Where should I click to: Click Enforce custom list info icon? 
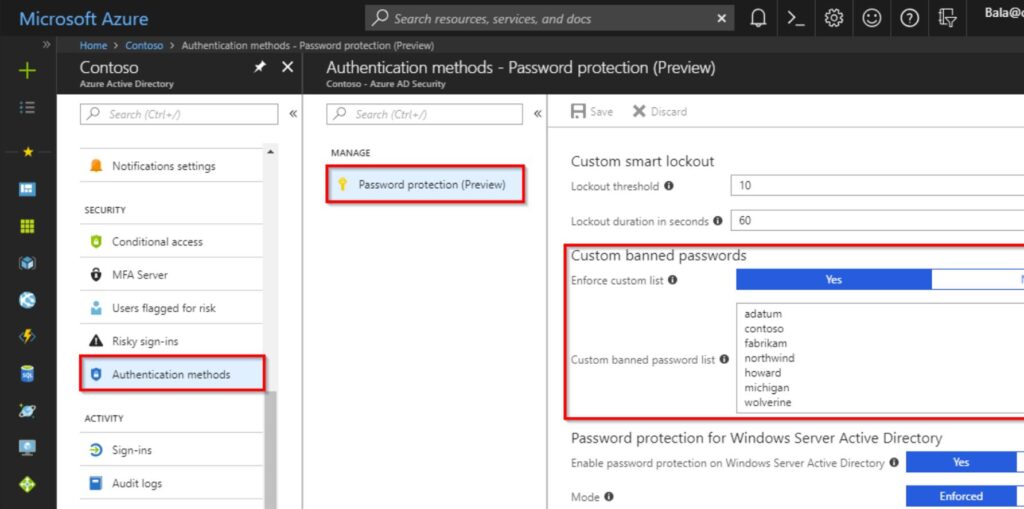[x=673, y=280]
